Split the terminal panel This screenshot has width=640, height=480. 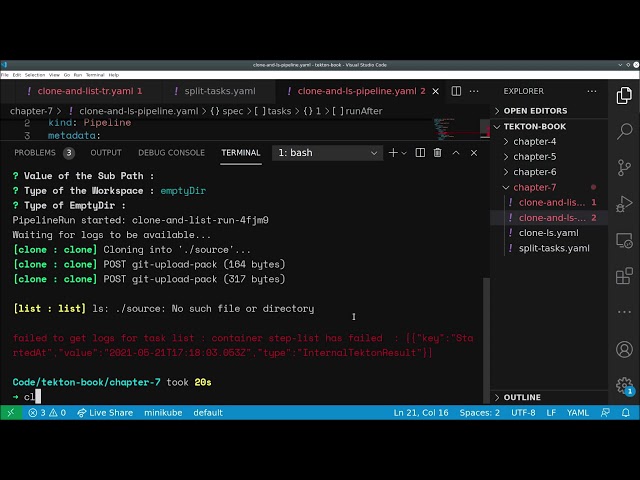(x=420, y=153)
